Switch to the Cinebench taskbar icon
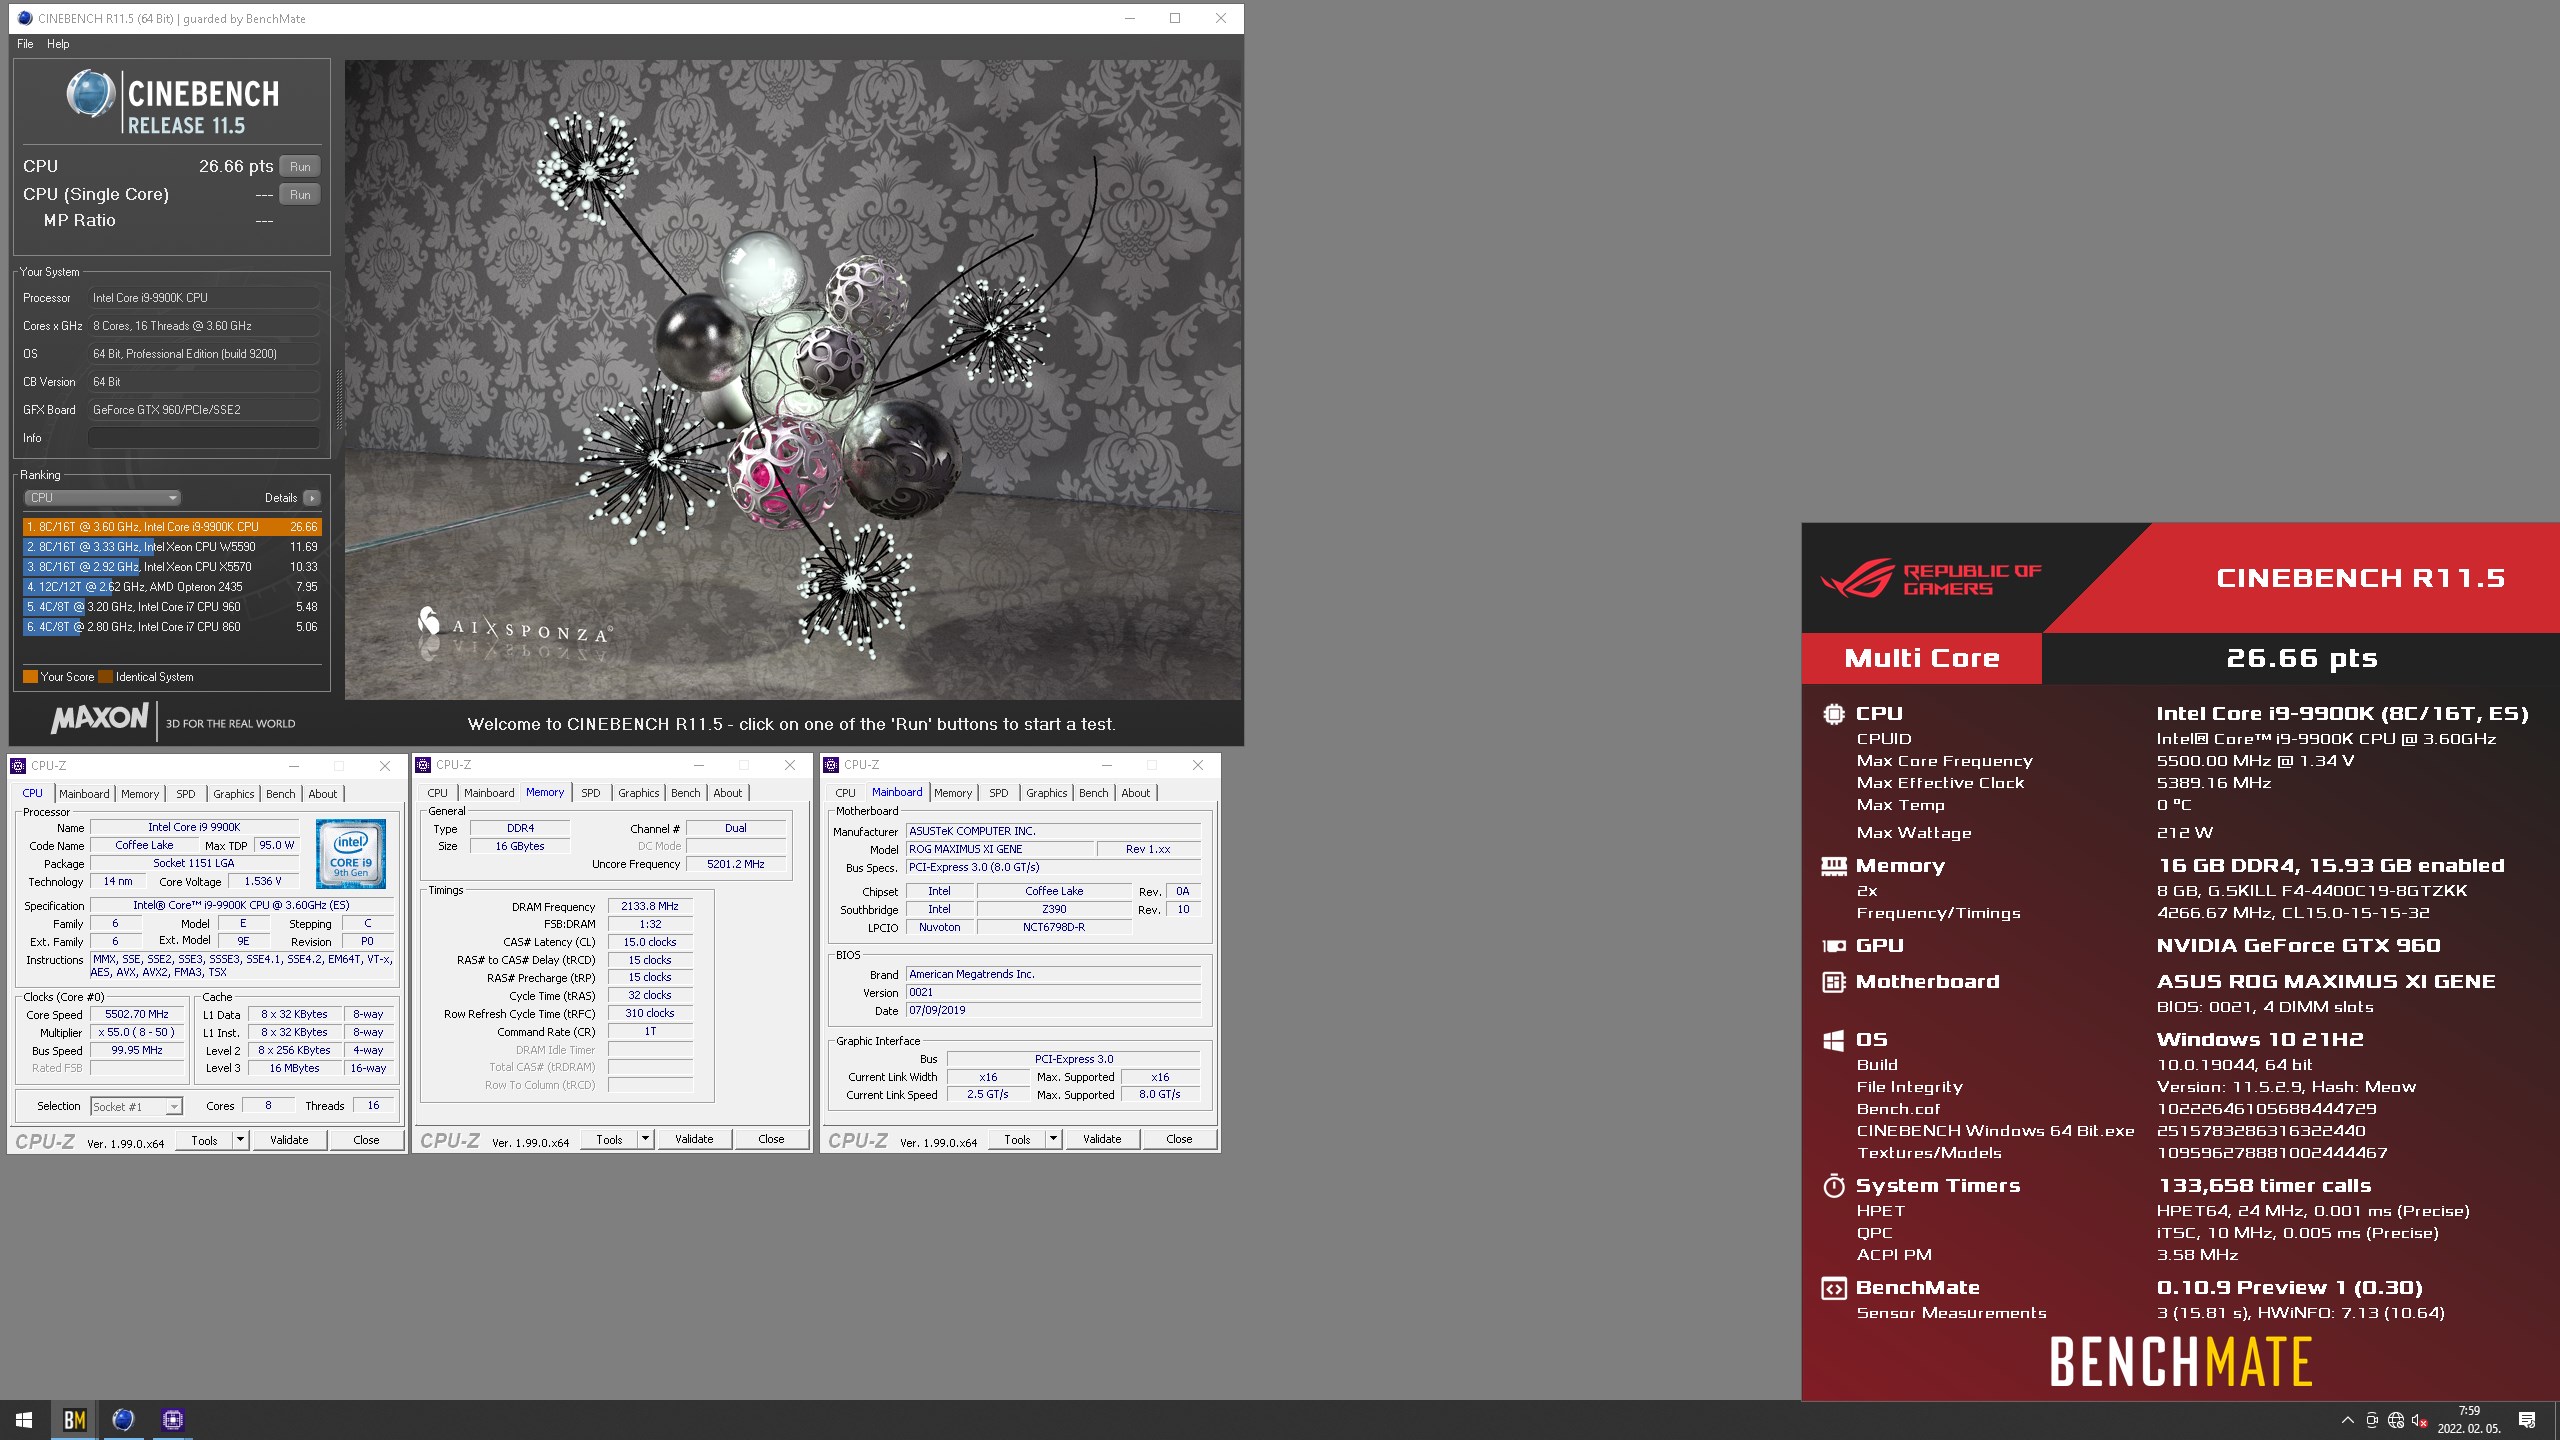 (123, 1420)
